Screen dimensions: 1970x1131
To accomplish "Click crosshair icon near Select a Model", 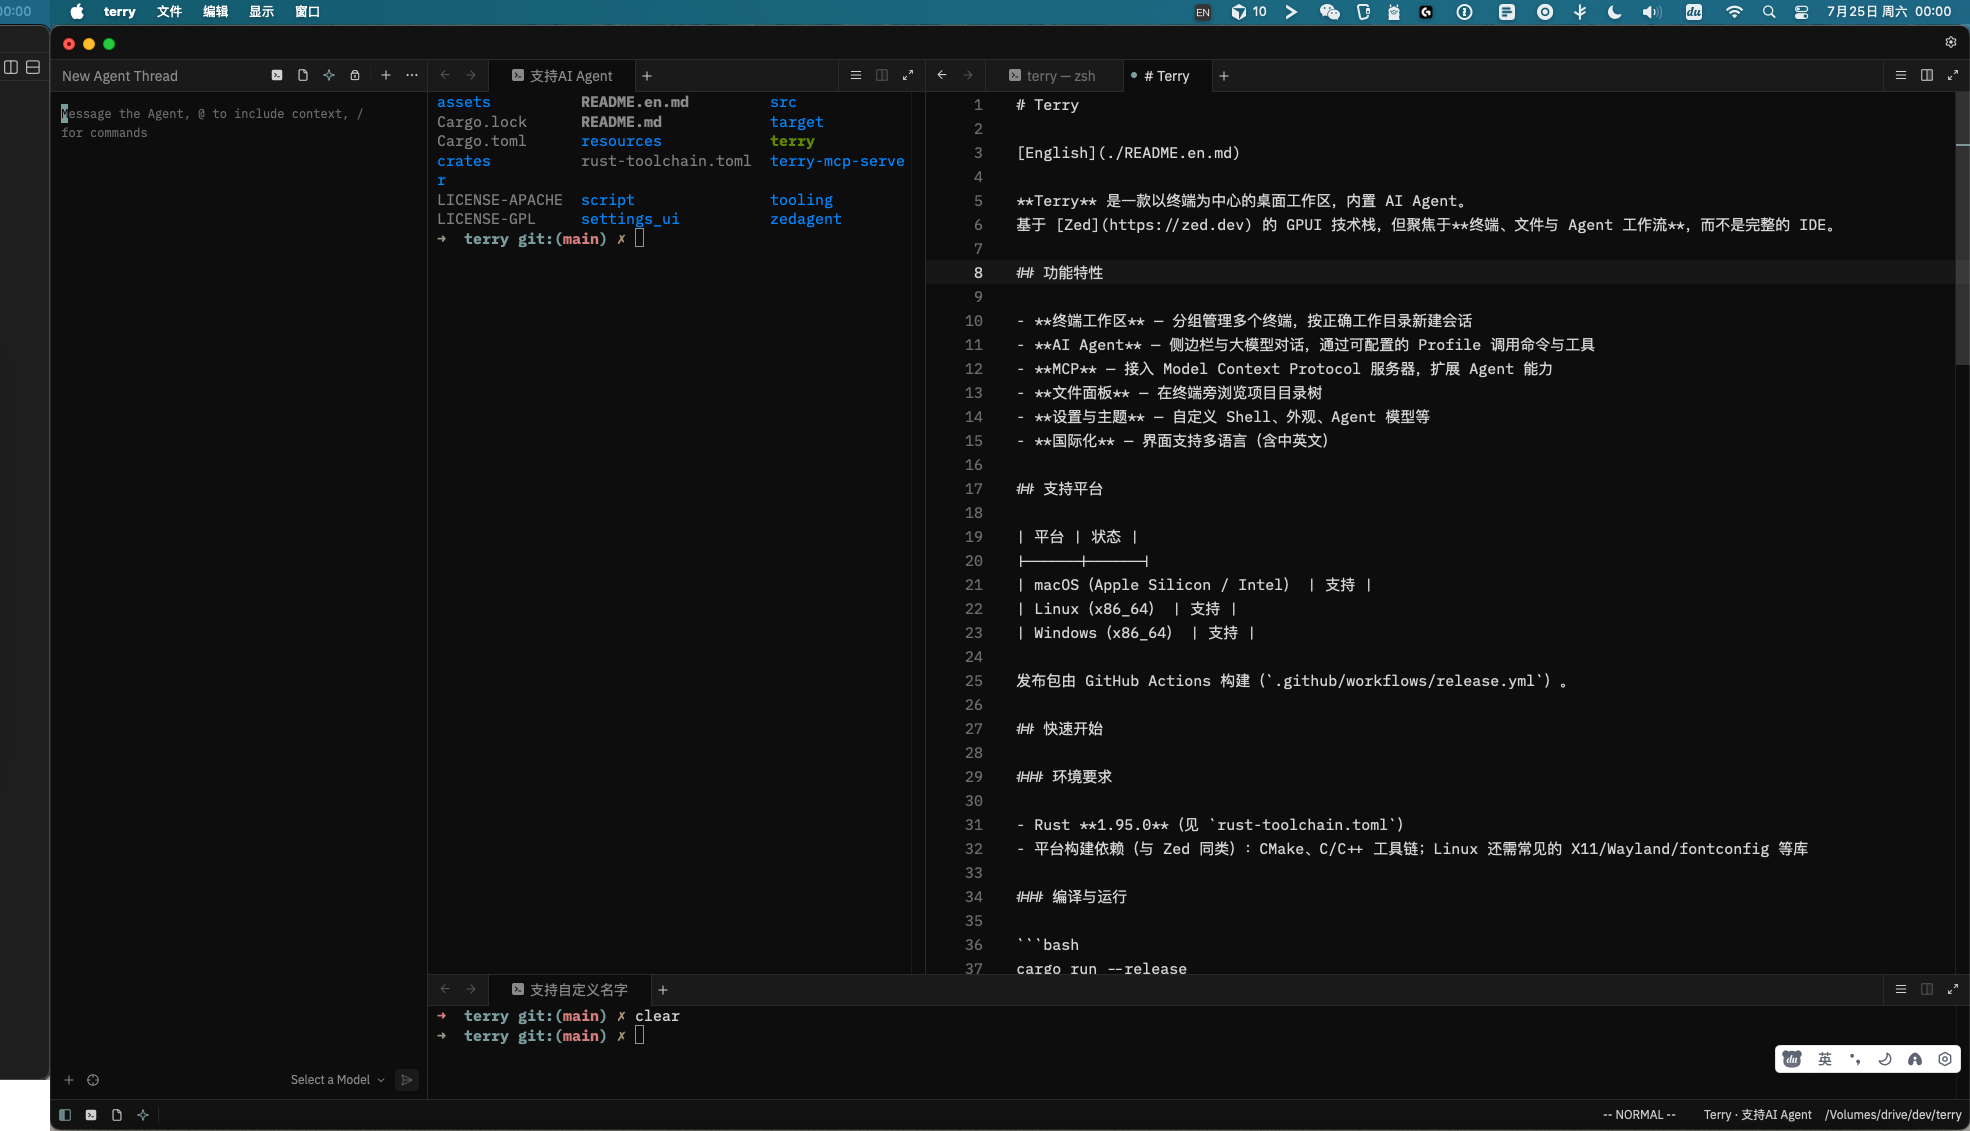I will [93, 1080].
